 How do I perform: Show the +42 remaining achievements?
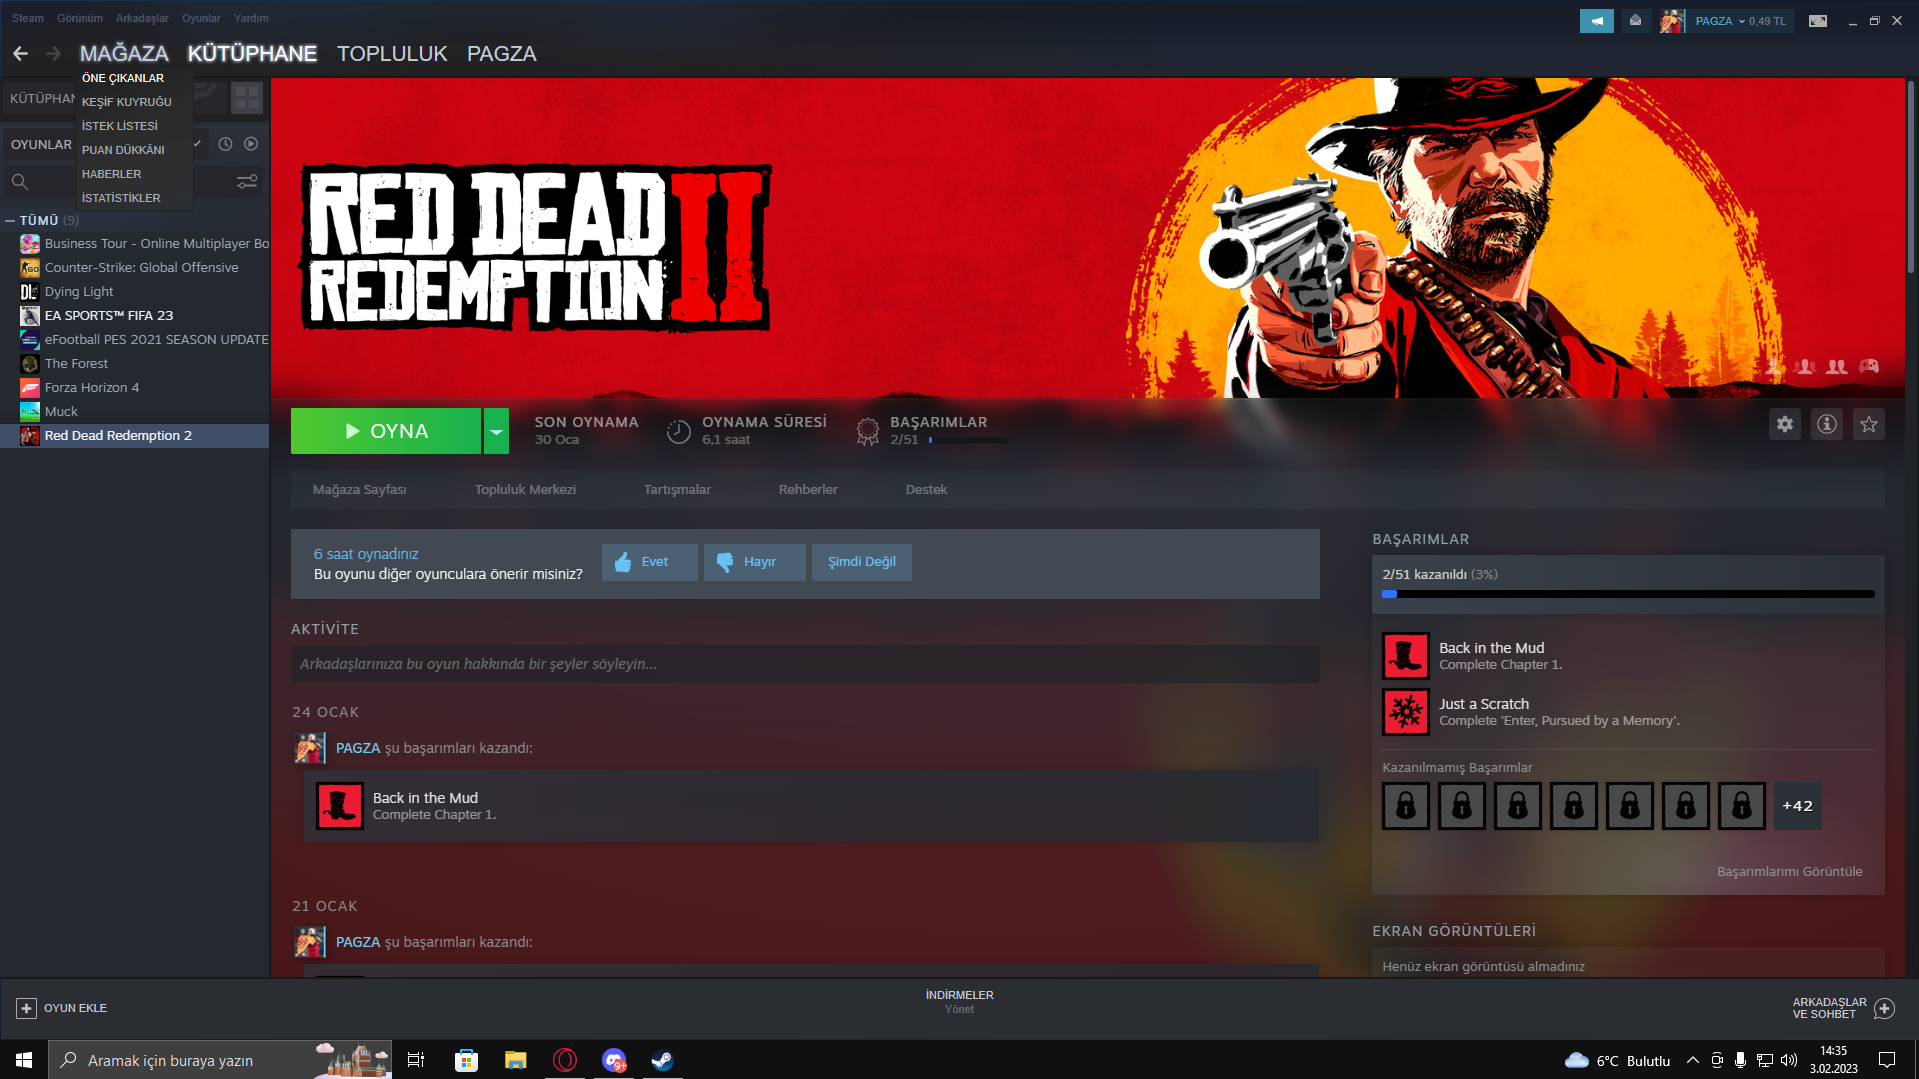pyautogui.click(x=1797, y=806)
